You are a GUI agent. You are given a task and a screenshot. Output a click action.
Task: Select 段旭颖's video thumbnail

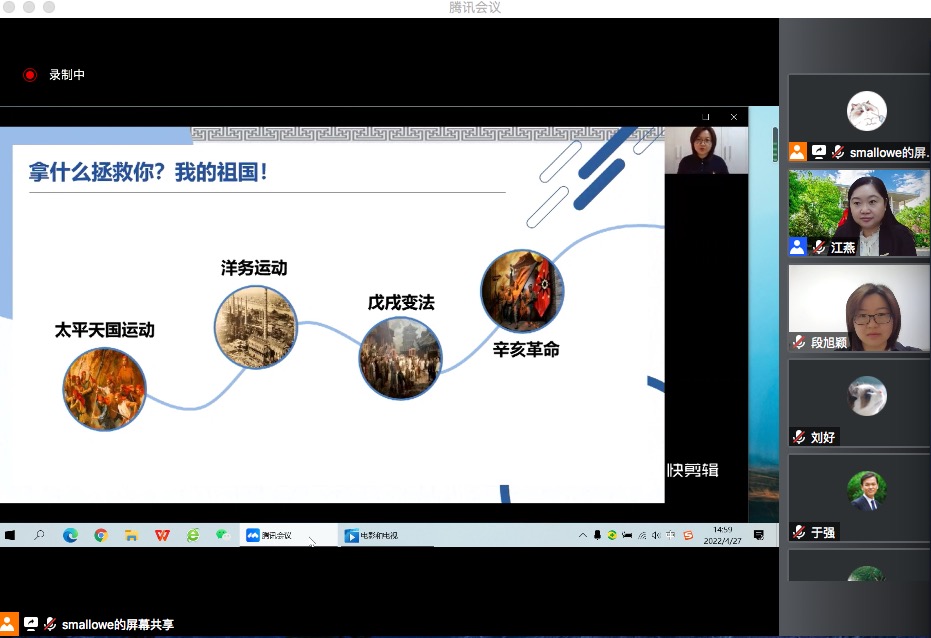coord(858,310)
